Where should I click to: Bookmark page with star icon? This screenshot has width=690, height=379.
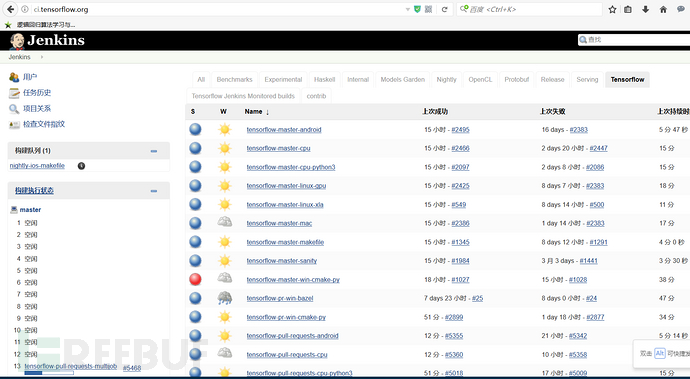pos(612,9)
